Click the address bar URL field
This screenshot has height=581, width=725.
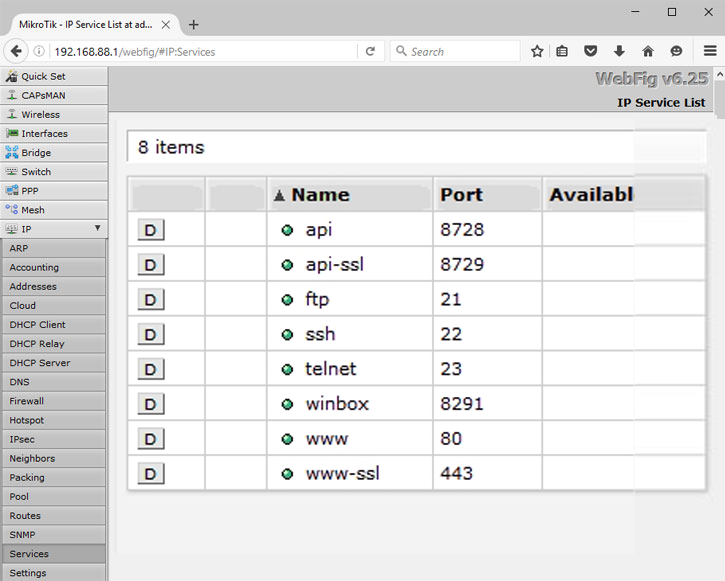tap(203, 51)
